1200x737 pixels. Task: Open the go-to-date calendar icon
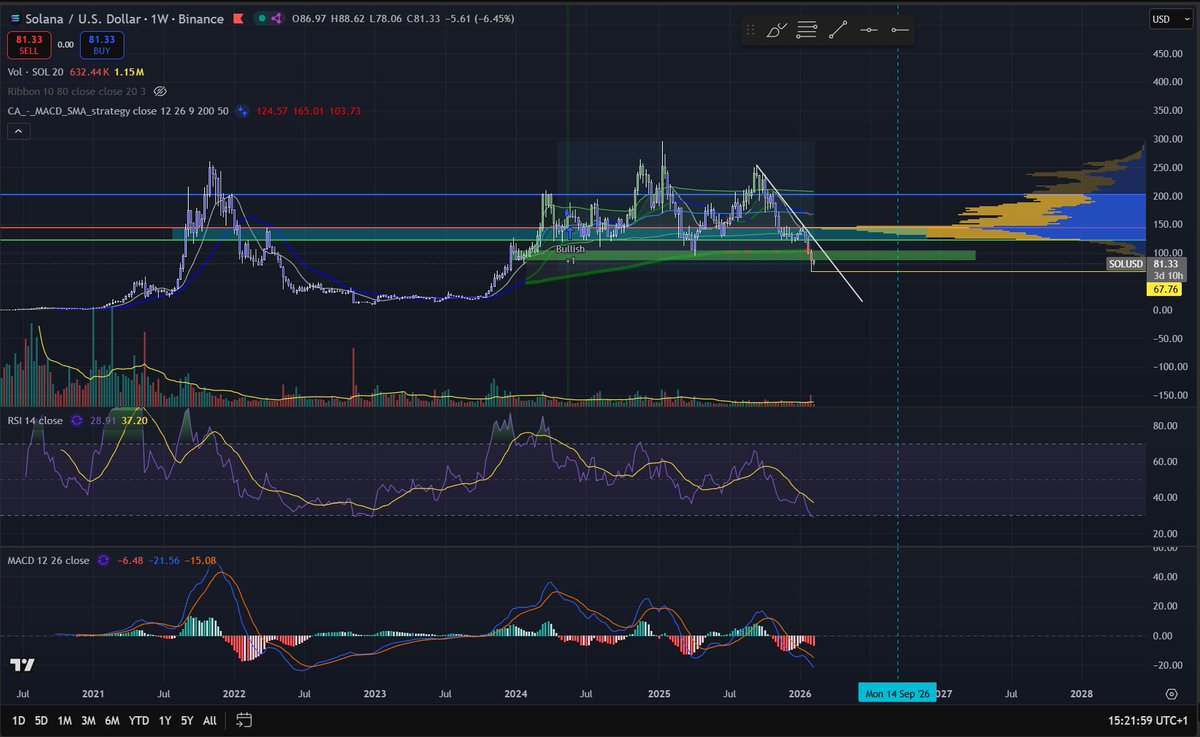244,720
